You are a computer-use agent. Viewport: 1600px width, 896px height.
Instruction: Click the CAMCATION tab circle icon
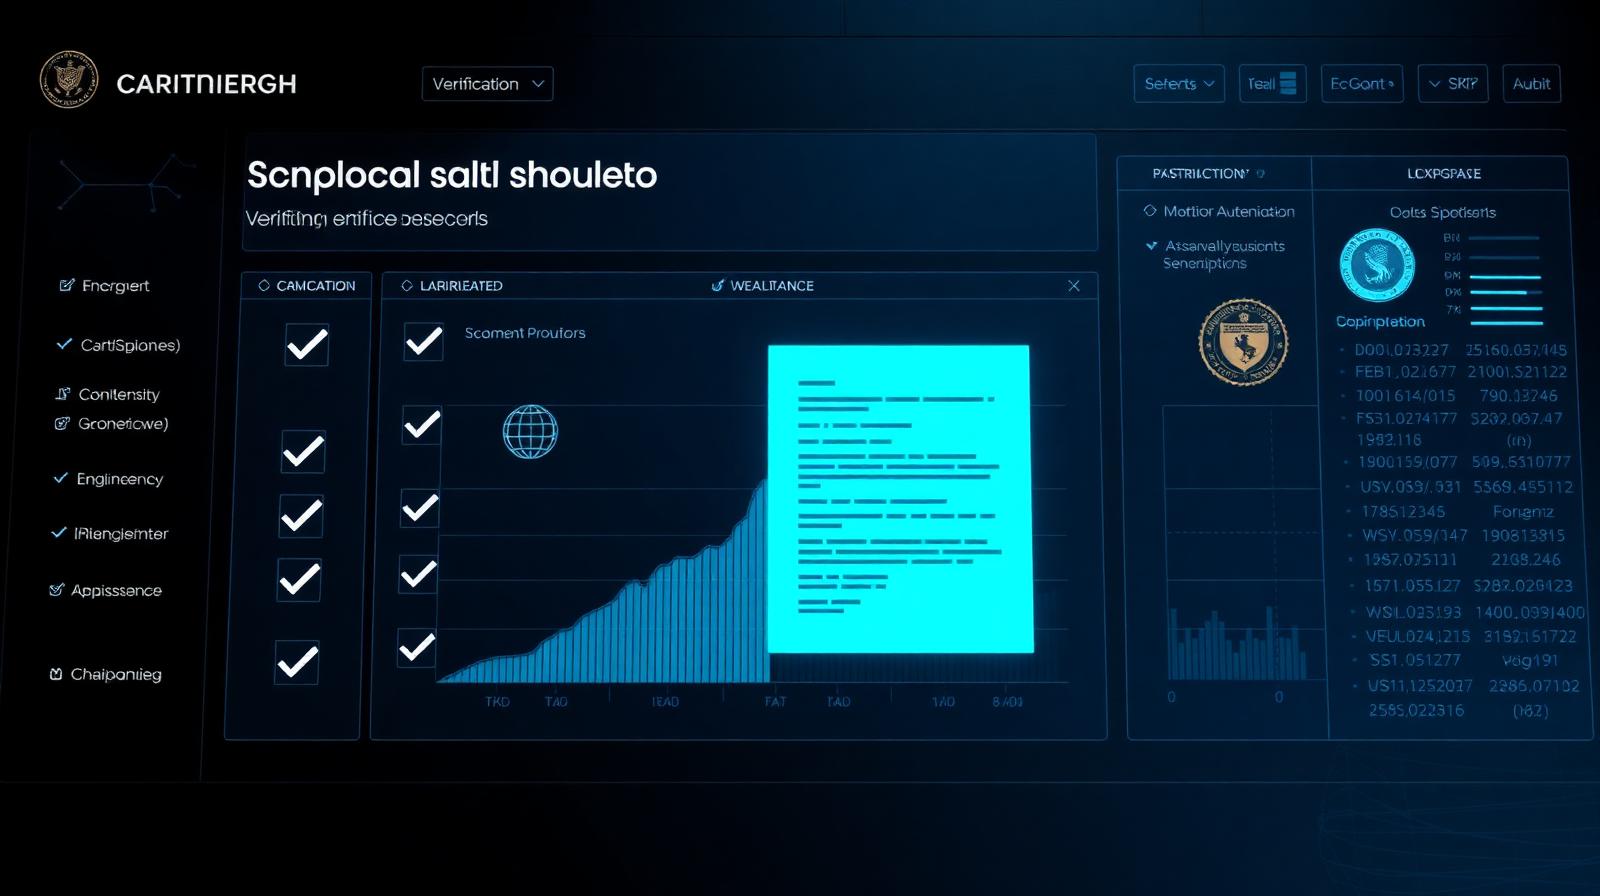264,286
